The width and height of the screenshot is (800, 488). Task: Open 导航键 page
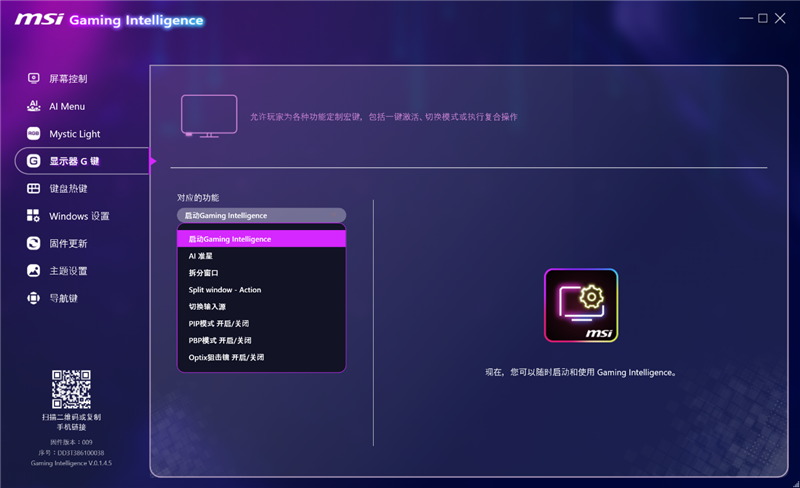[x=63, y=298]
